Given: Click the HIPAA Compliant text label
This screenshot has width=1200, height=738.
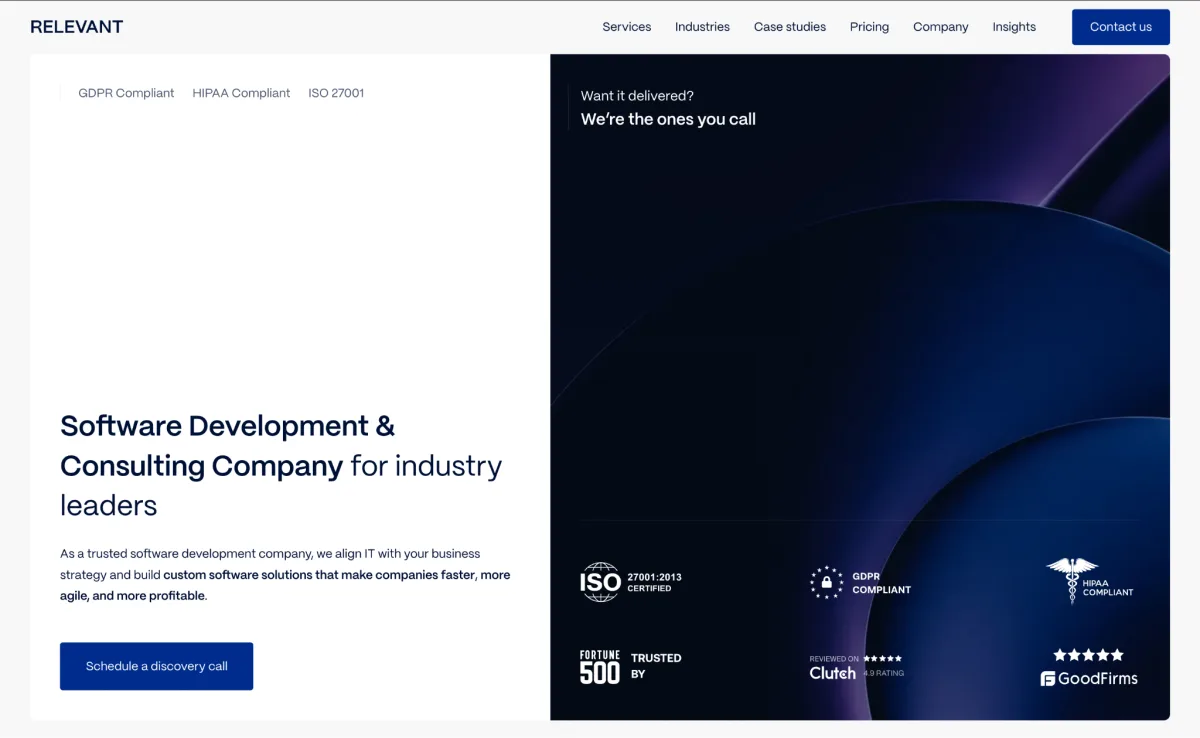Looking at the screenshot, I should click(241, 93).
